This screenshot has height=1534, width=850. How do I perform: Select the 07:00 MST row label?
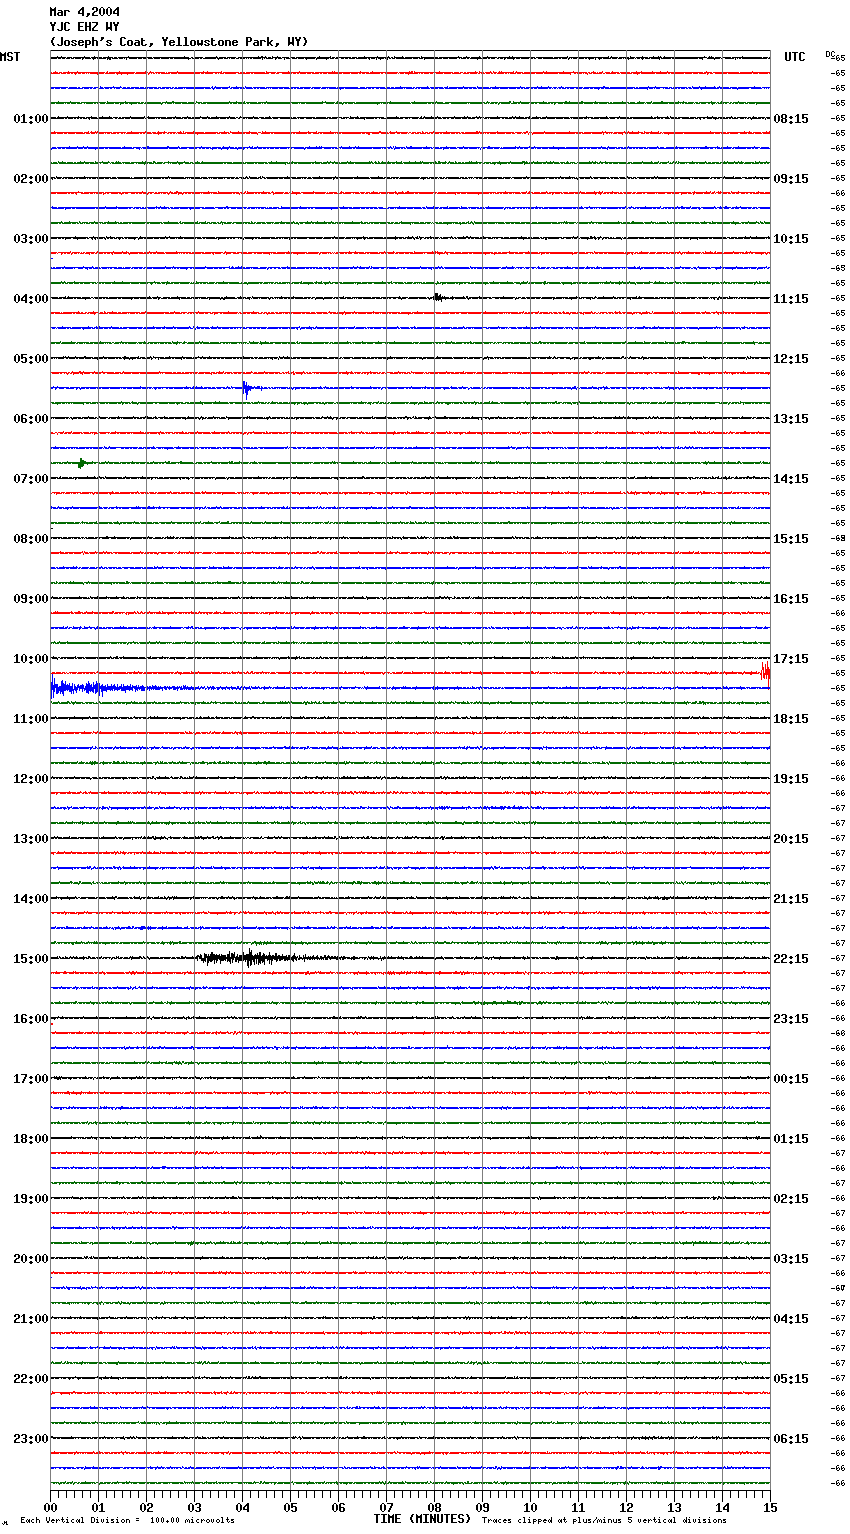pyautogui.click(x=31, y=479)
